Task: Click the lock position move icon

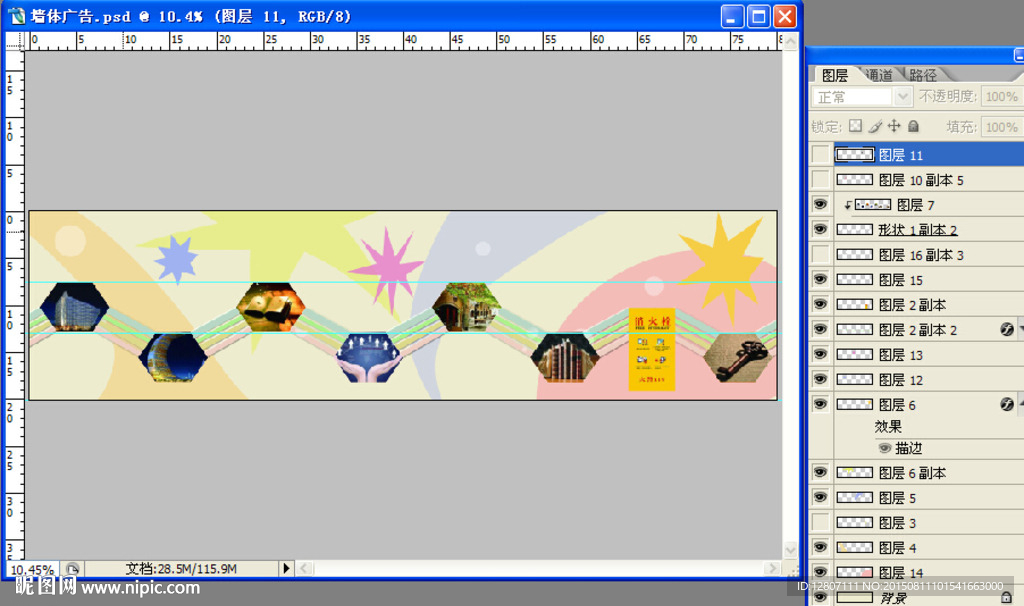Action: click(x=894, y=127)
